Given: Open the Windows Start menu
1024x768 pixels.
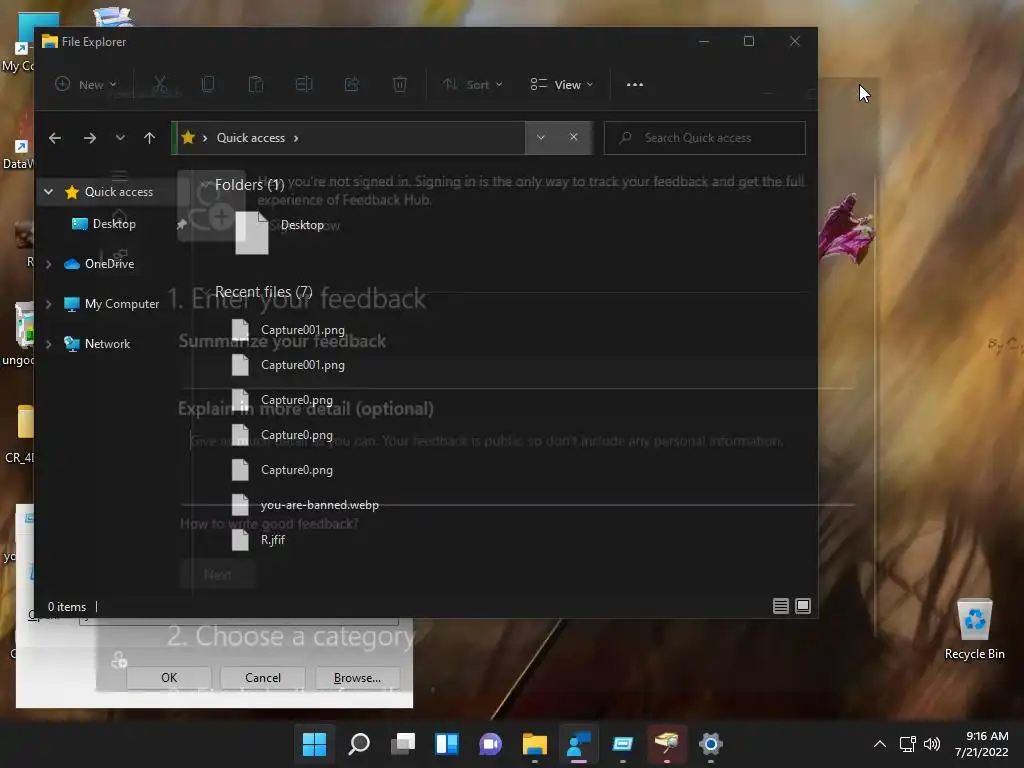Looking at the screenshot, I should point(314,744).
